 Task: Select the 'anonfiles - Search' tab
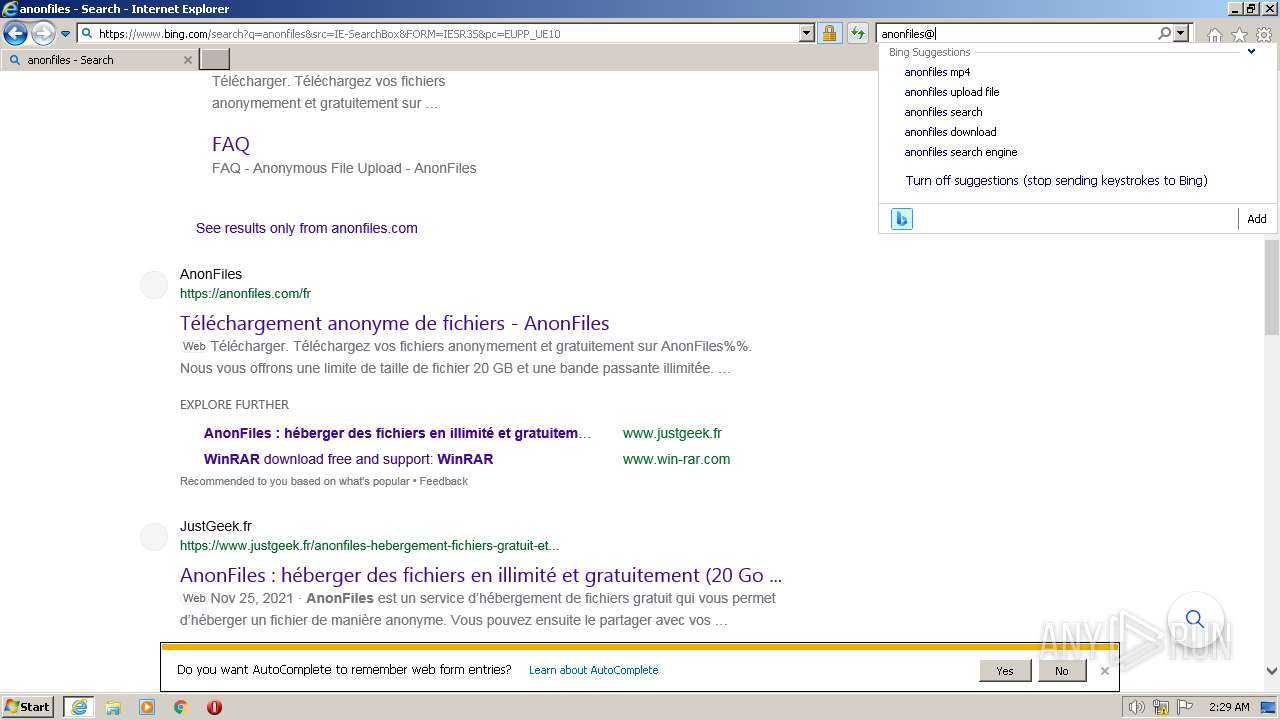pyautogui.click(x=98, y=60)
